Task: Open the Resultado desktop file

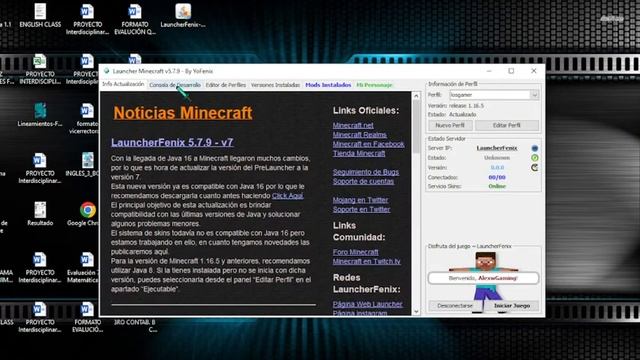Action: pos(40,214)
